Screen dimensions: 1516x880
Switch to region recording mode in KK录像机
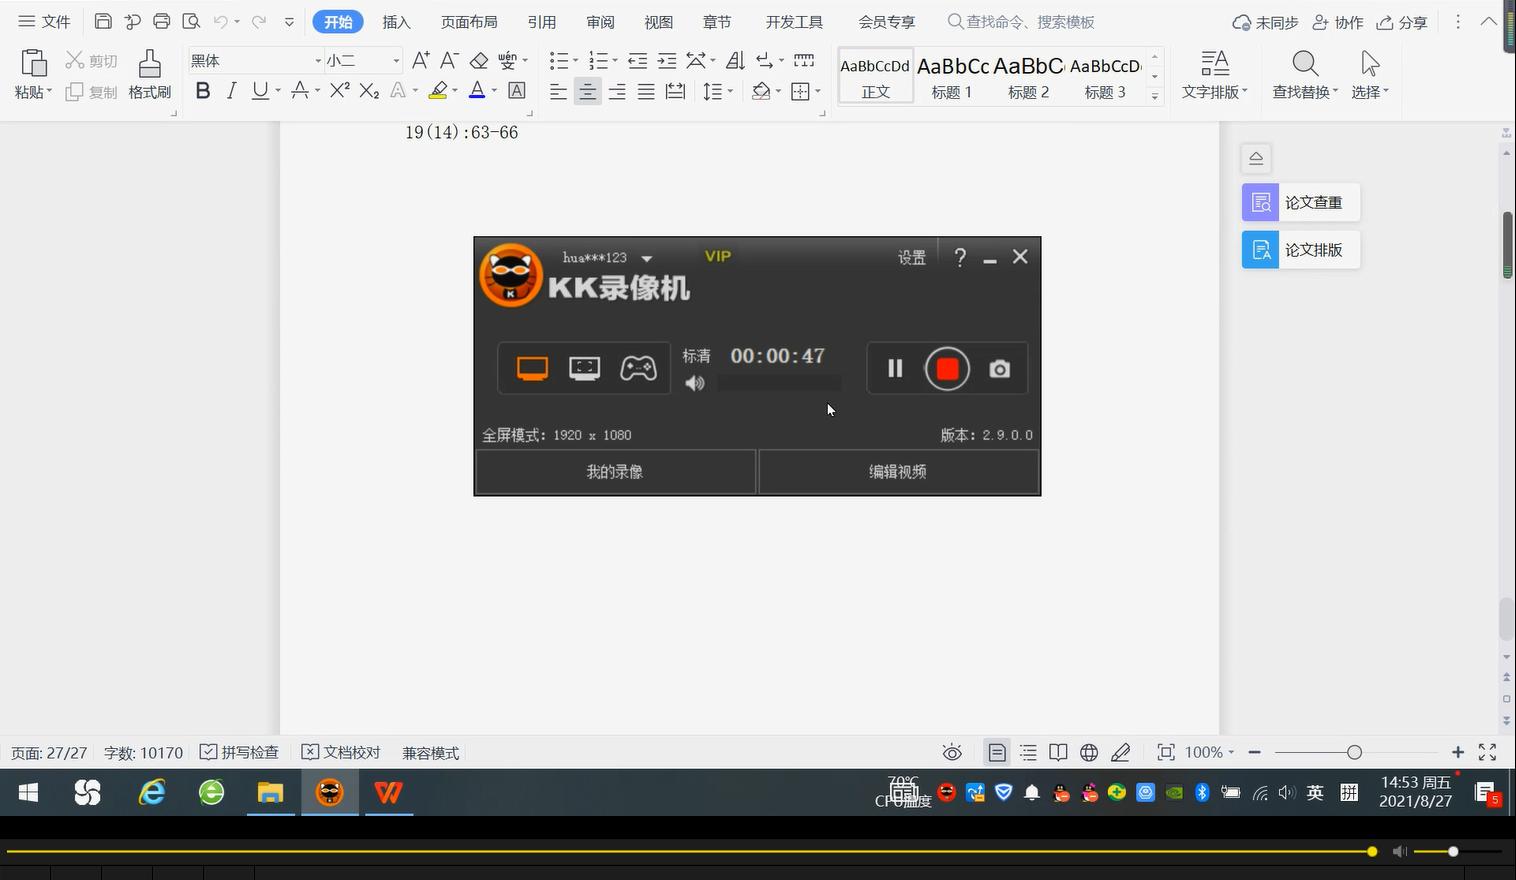point(583,368)
